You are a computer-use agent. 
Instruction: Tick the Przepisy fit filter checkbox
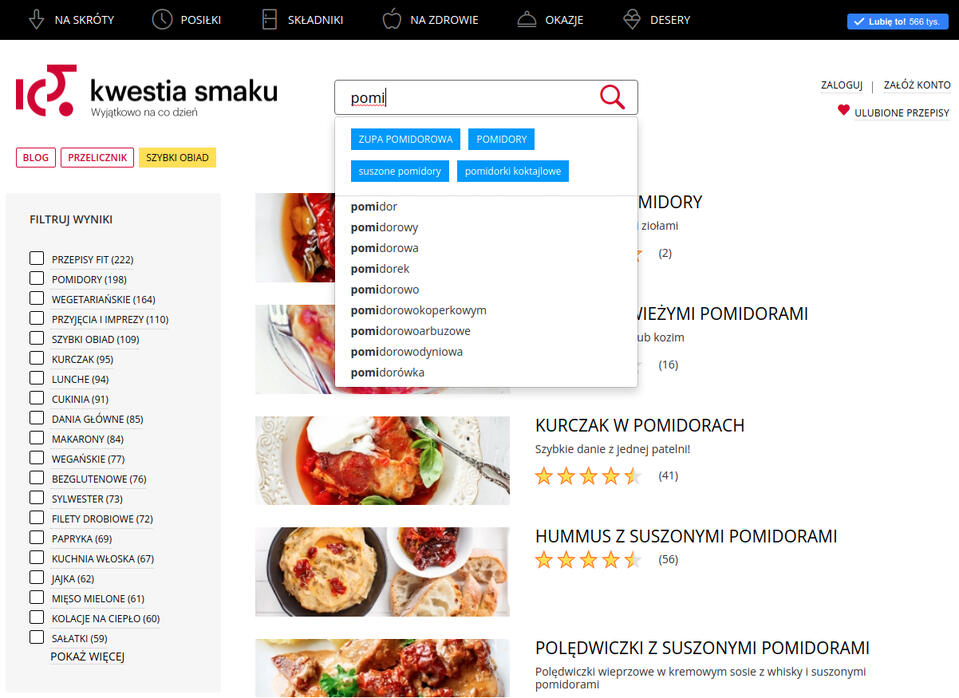tap(37, 258)
